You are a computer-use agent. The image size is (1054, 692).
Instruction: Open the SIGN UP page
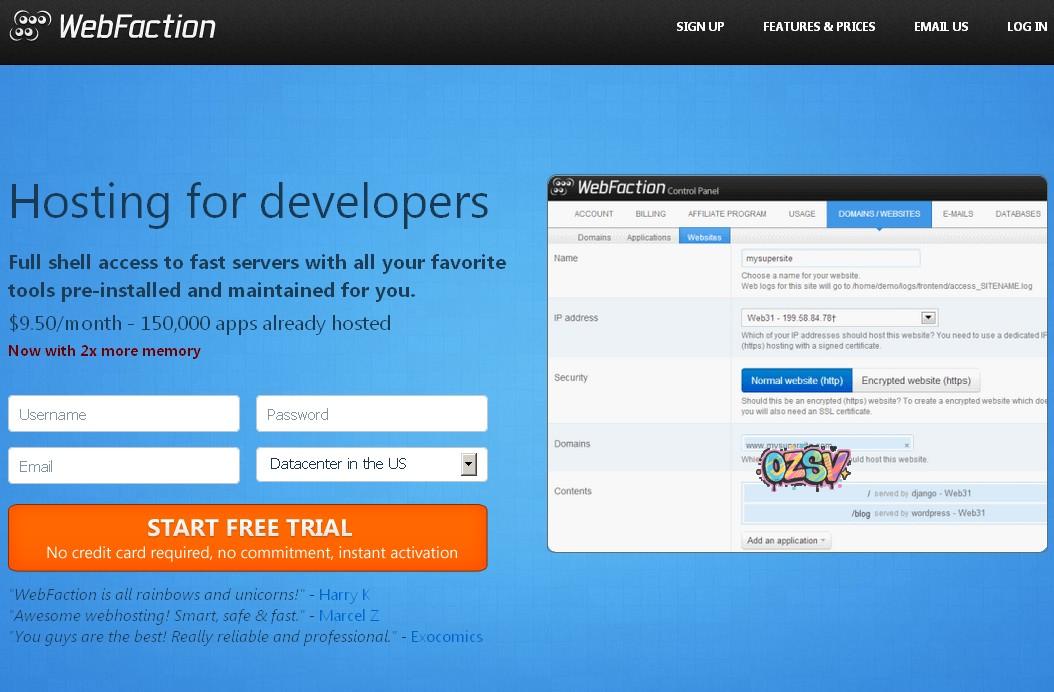point(700,27)
